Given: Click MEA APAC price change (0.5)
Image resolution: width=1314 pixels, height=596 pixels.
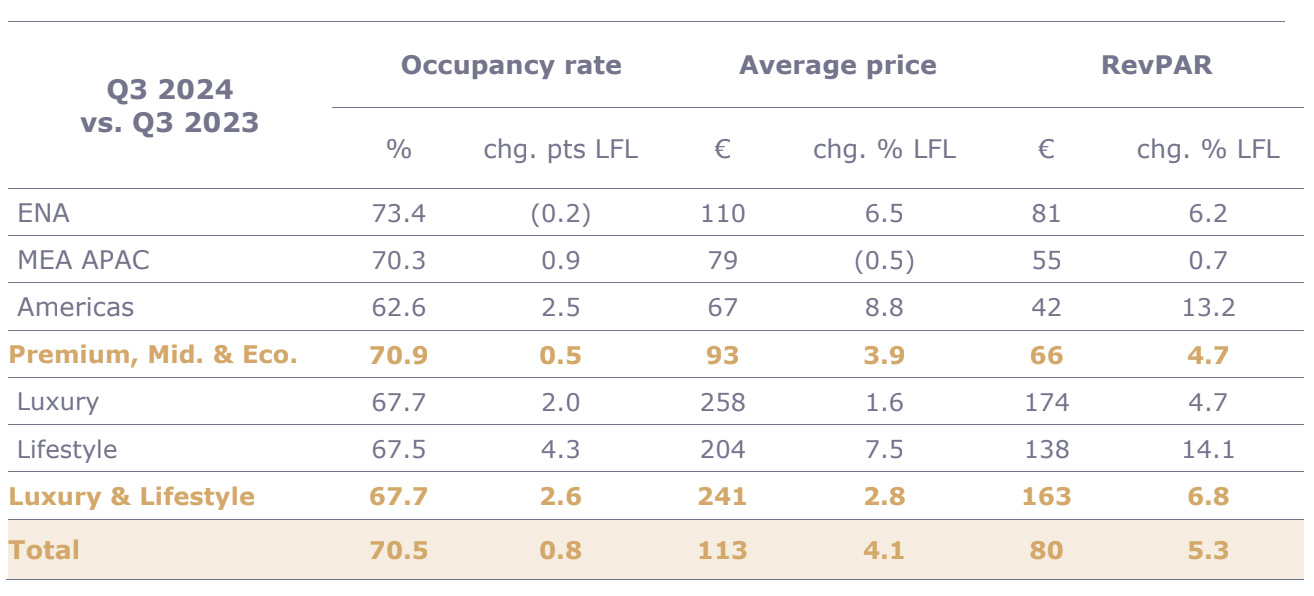Looking at the screenshot, I should (884, 260).
